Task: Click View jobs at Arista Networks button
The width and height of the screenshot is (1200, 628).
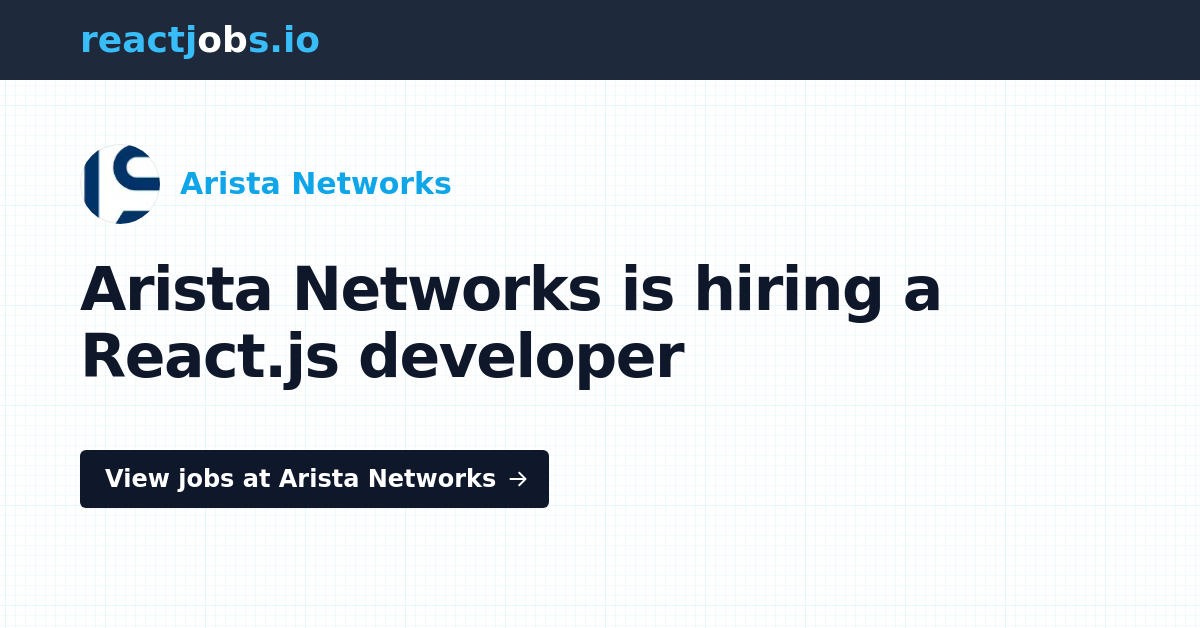Action: click(x=314, y=479)
